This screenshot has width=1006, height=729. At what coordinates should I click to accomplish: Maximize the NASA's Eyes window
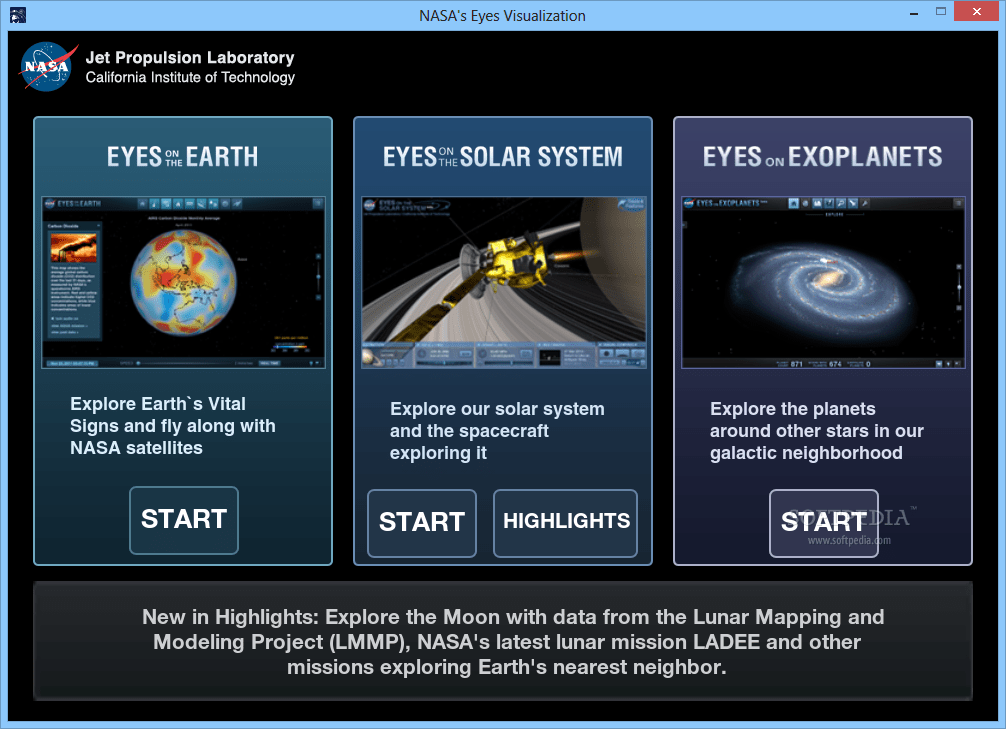point(941,12)
